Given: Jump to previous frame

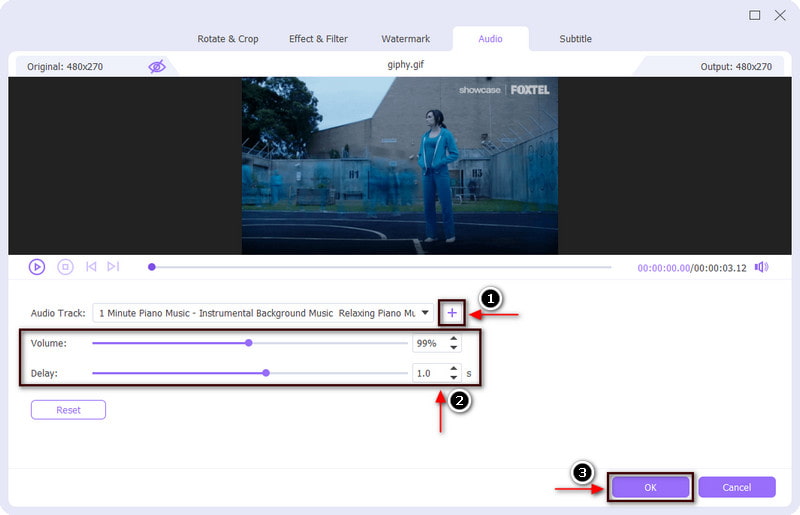Looking at the screenshot, I should [91, 266].
